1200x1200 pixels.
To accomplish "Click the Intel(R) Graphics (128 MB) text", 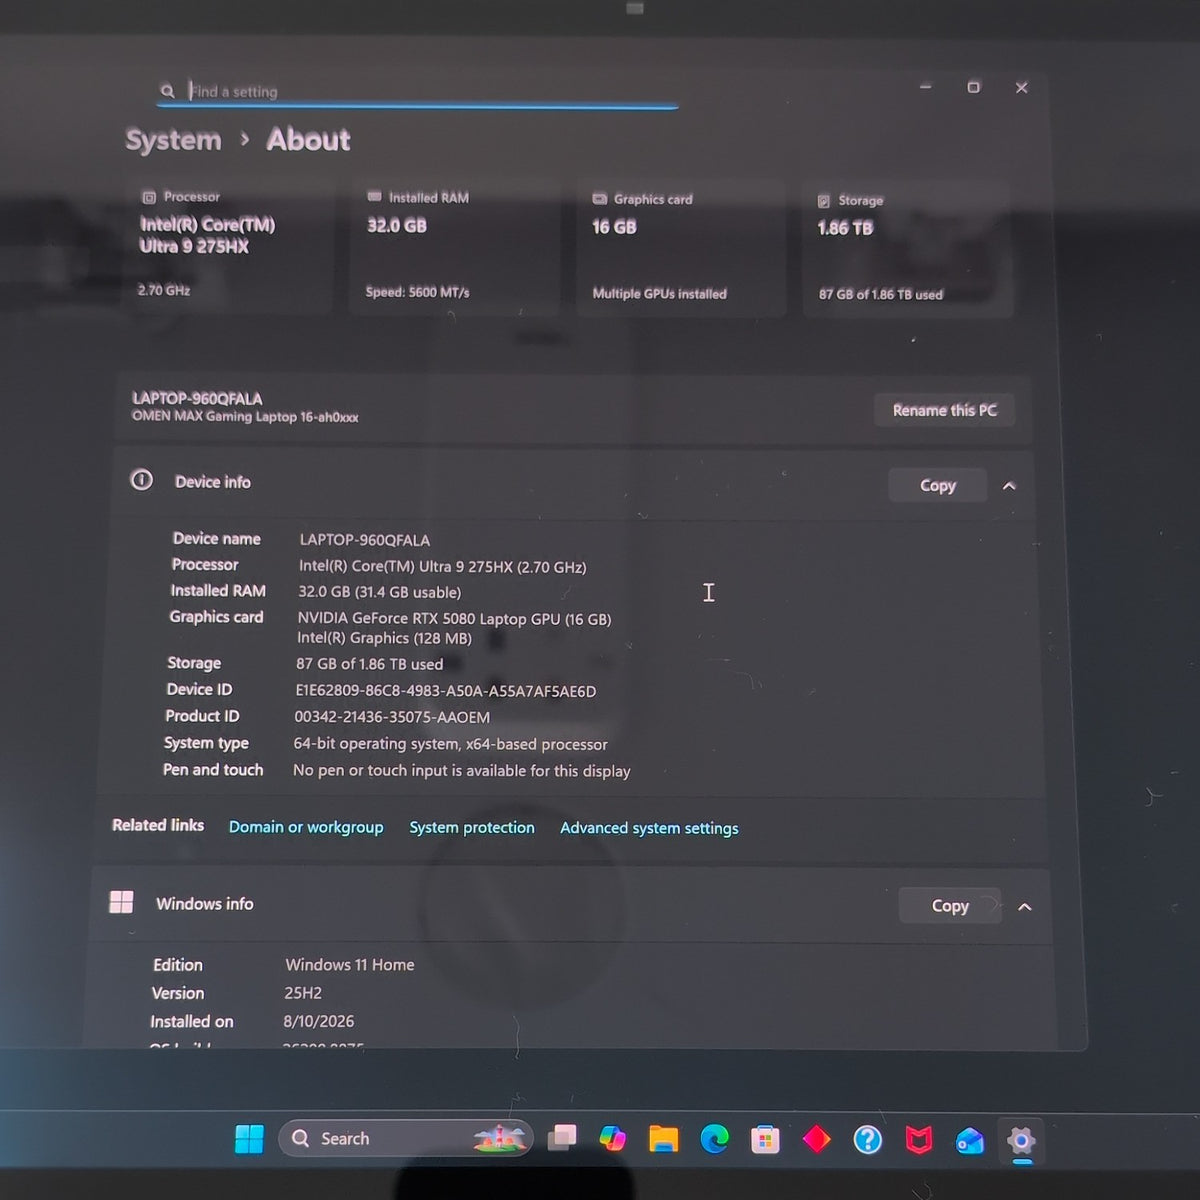I will [x=384, y=638].
